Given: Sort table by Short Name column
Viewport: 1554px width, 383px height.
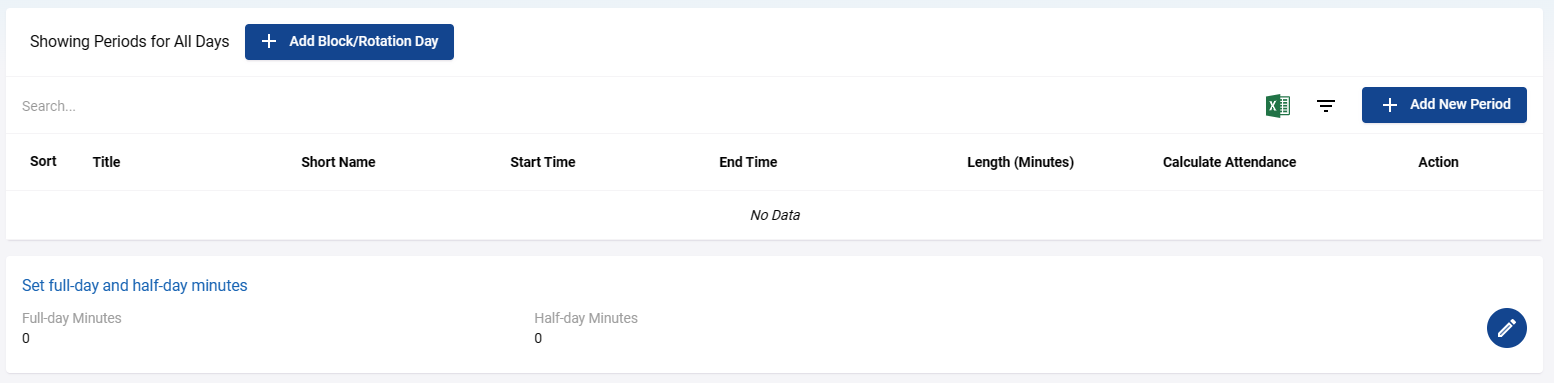Looking at the screenshot, I should coord(338,162).
